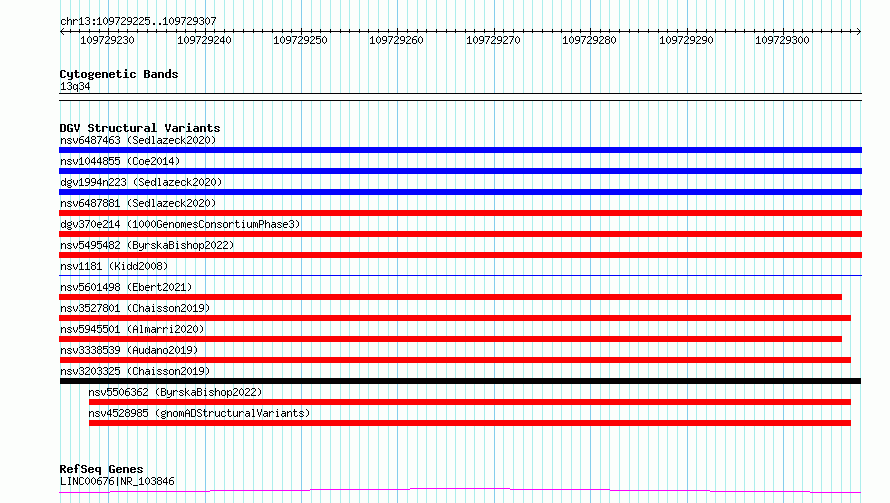Select the black bar under nsv3203325
The height and width of the screenshot is (503, 890).
[460, 381]
